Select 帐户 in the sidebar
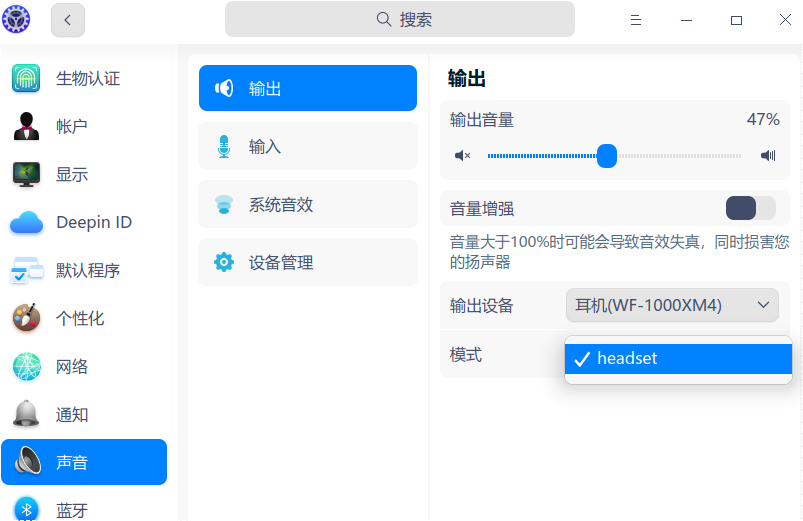 point(84,126)
